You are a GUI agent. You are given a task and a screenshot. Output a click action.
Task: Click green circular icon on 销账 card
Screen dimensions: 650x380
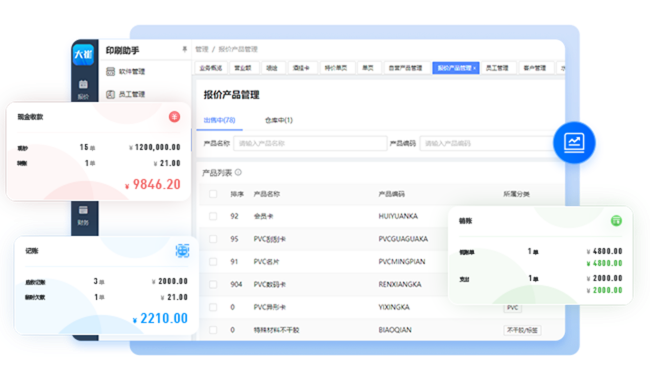pos(616,220)
